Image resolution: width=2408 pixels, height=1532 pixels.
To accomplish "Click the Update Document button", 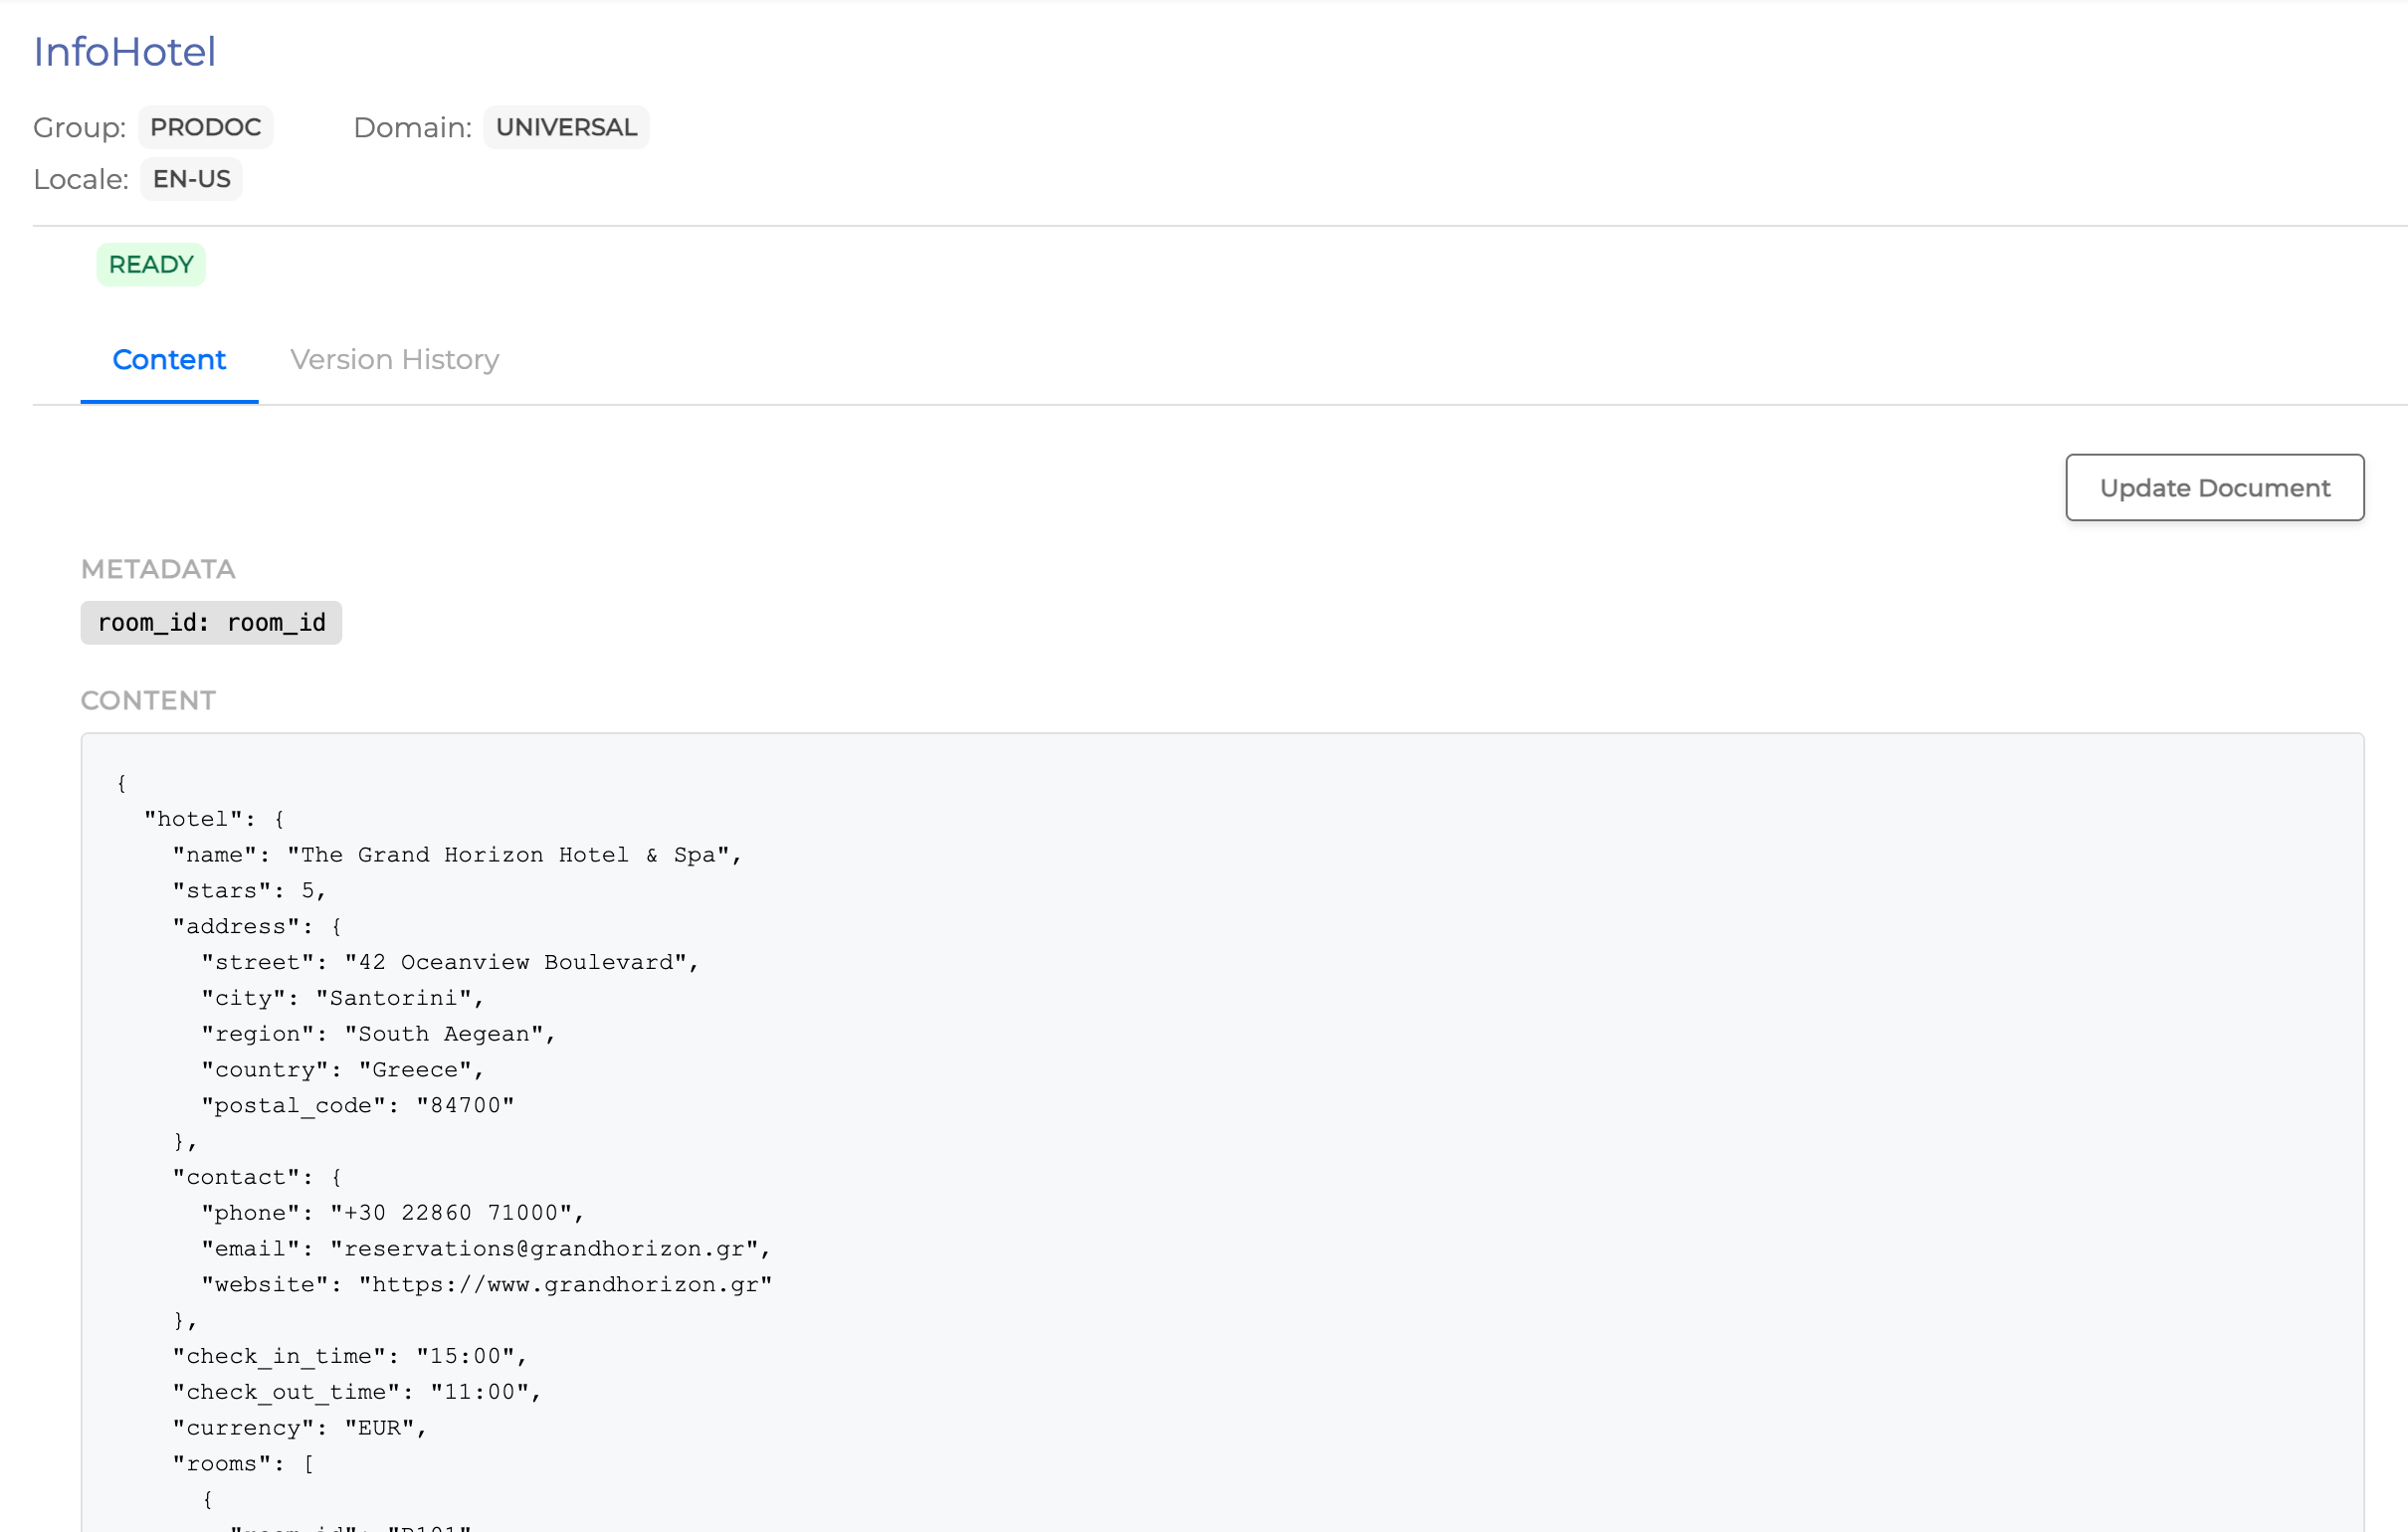I will 2213,488.
